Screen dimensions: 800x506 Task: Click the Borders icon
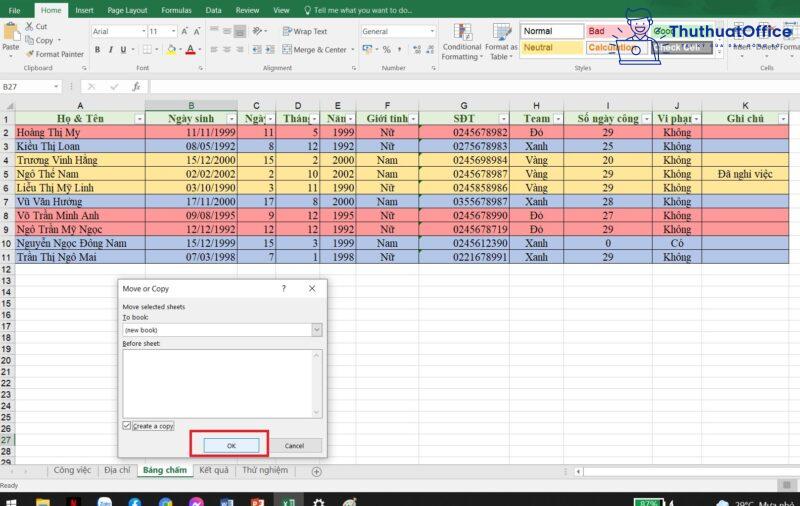147,49
